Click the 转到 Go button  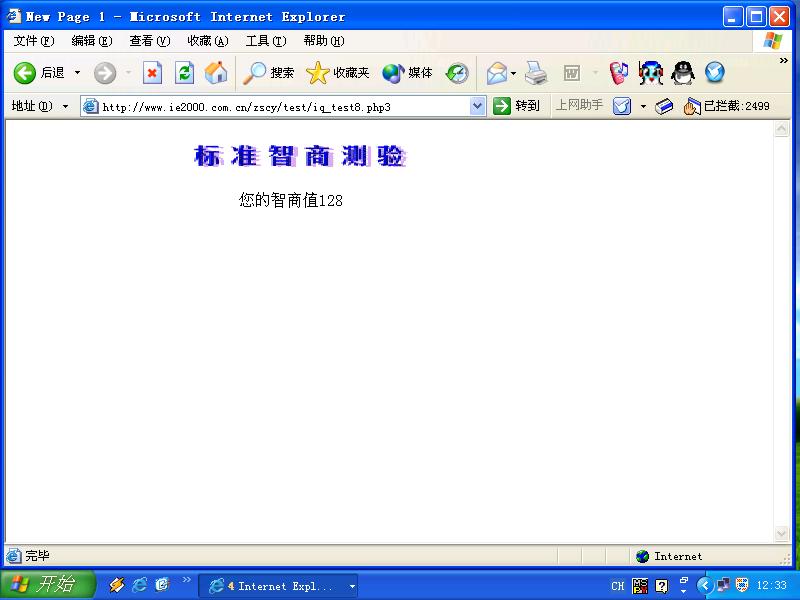[x=516, y=106]
